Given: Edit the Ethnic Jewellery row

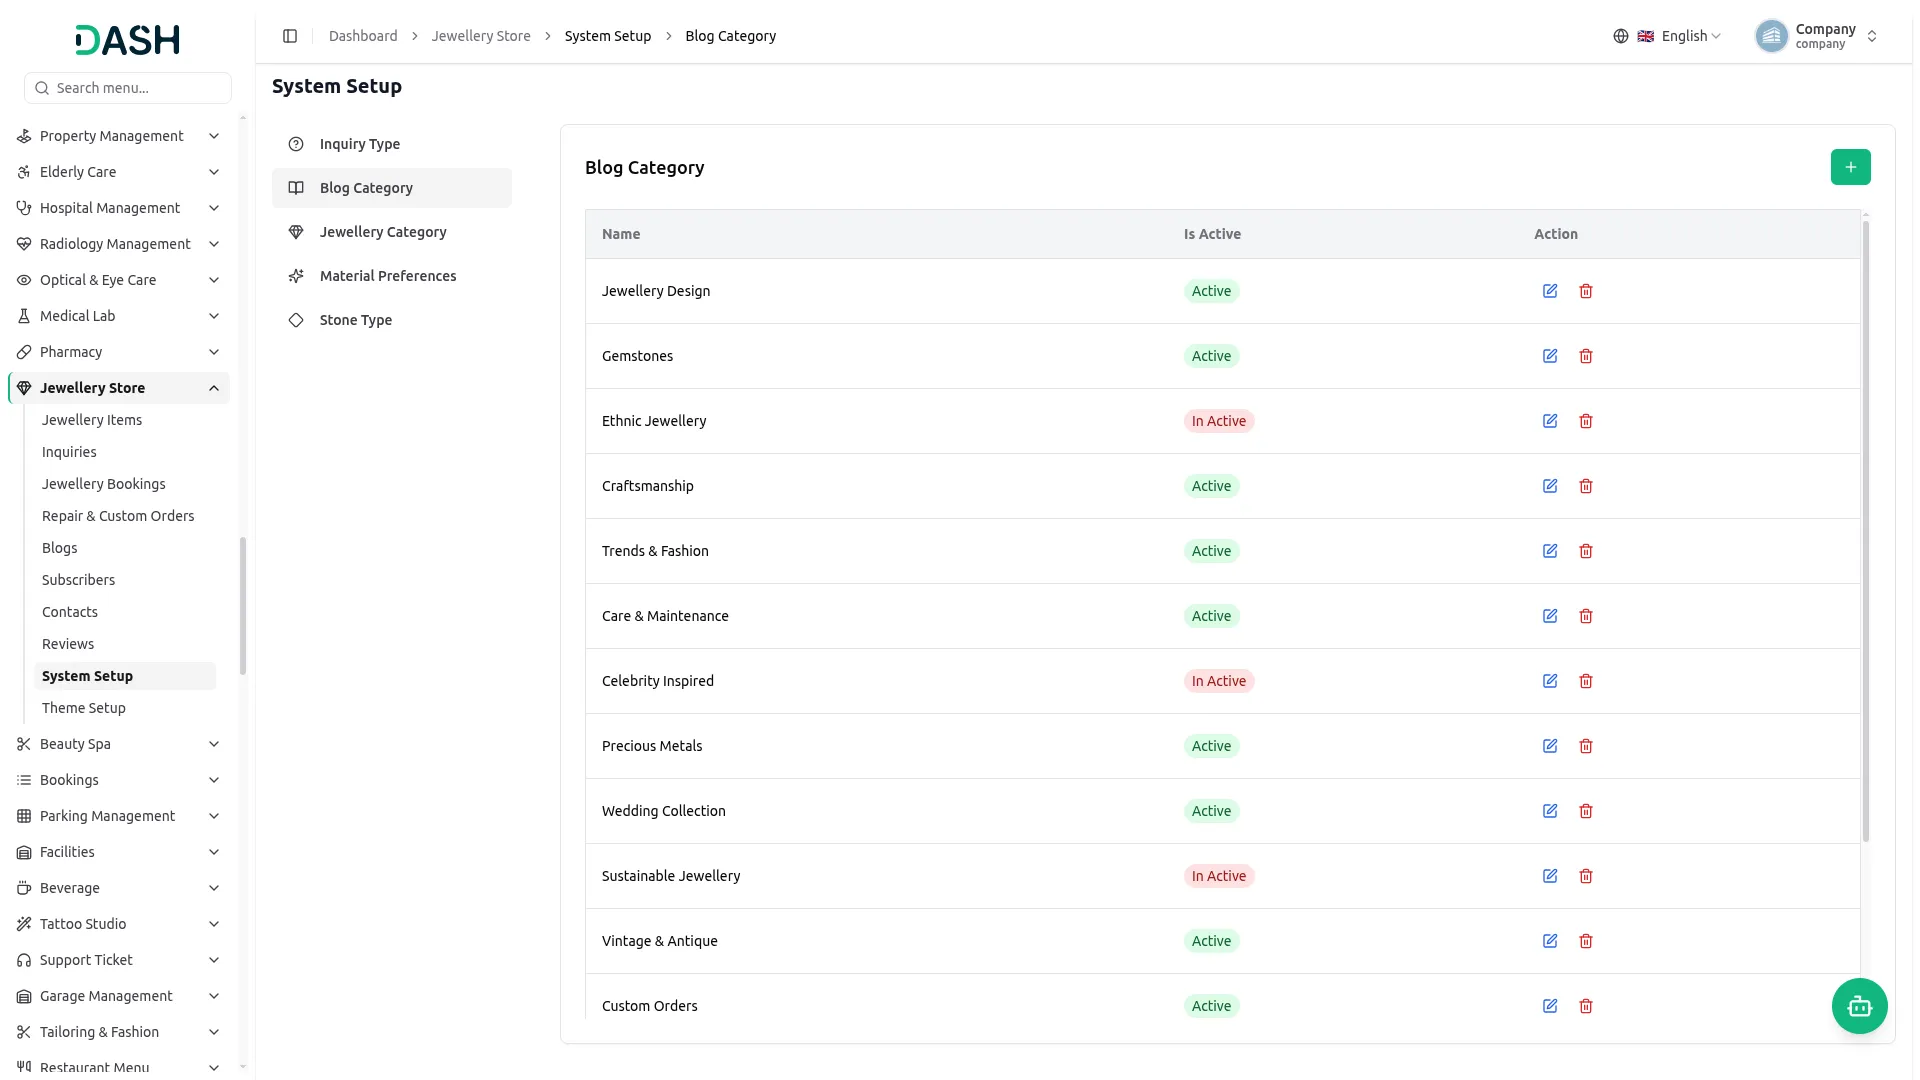Looking at the screenshot, I should [1550, 421].
